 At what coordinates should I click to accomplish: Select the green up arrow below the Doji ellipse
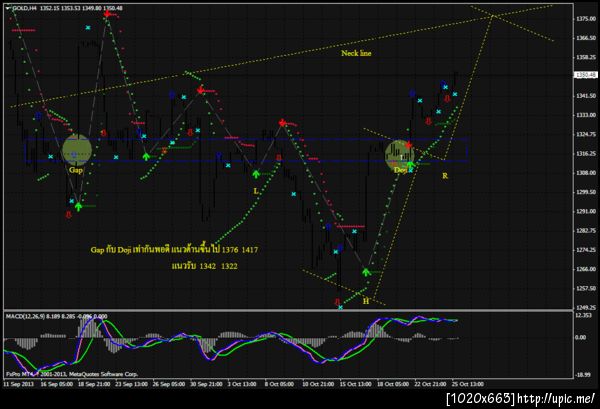pyautogui.click(x=410, y=165)
